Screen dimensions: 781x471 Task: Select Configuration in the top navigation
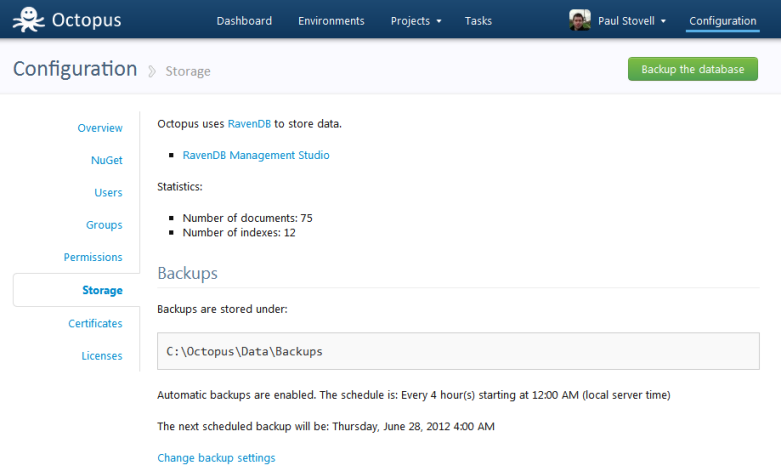pyautogui.click(x=723, y=21)
